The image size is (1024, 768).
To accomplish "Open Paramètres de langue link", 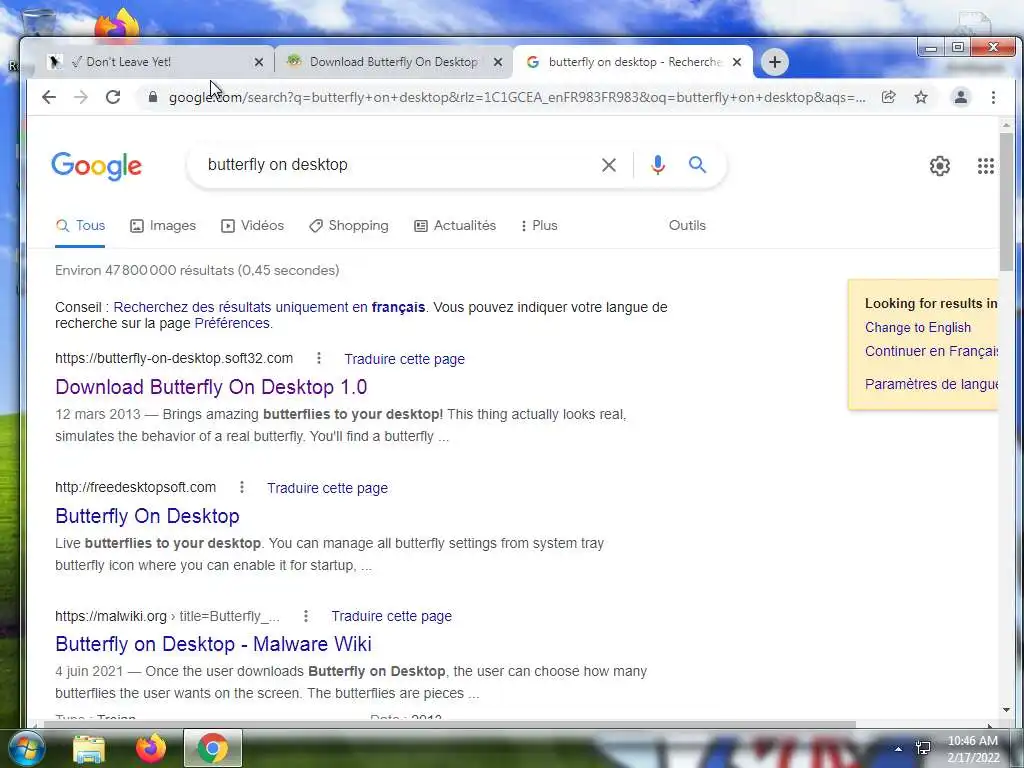I will click(931, 384).
